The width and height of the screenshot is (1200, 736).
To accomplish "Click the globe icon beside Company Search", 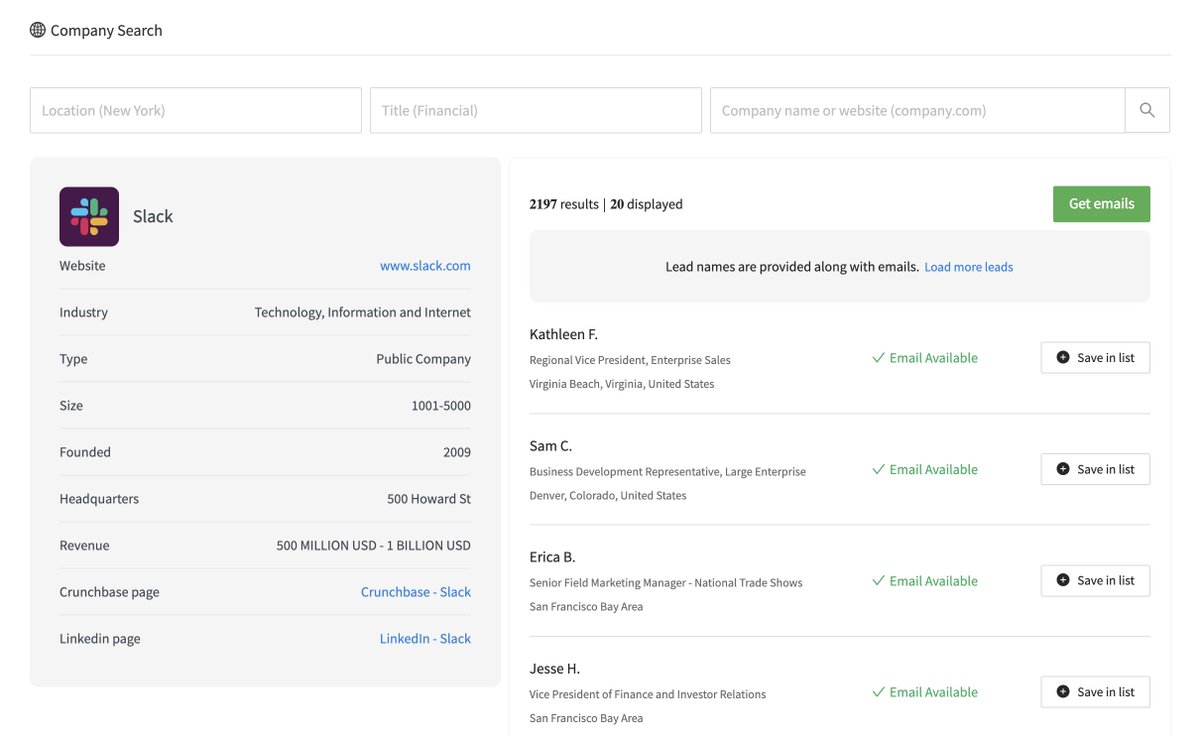I will pos(38,29).
